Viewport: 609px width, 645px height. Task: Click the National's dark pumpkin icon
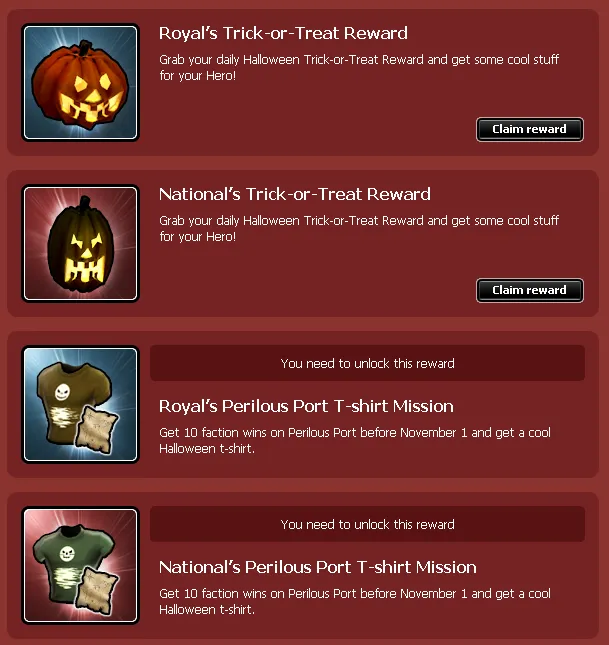[80, 243]
